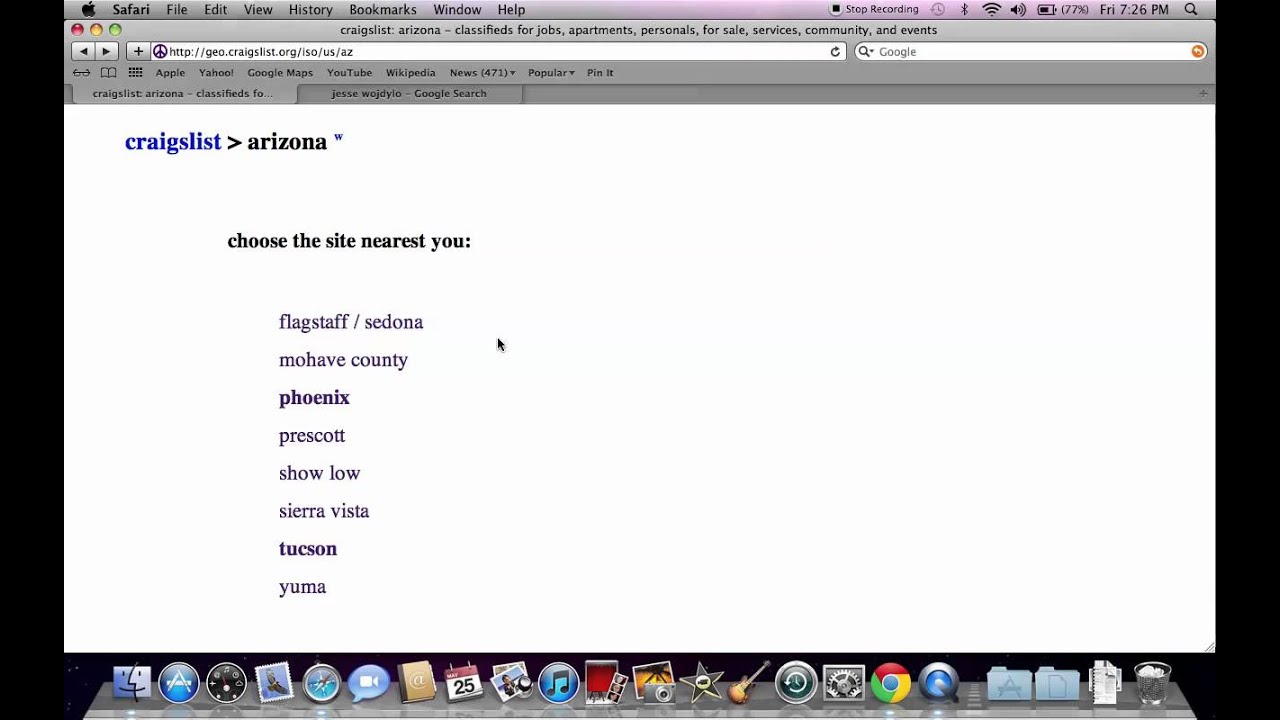This screenshot has height=720, width=1280.
Task: Open the Safari menu
Action: click(131, 9)
